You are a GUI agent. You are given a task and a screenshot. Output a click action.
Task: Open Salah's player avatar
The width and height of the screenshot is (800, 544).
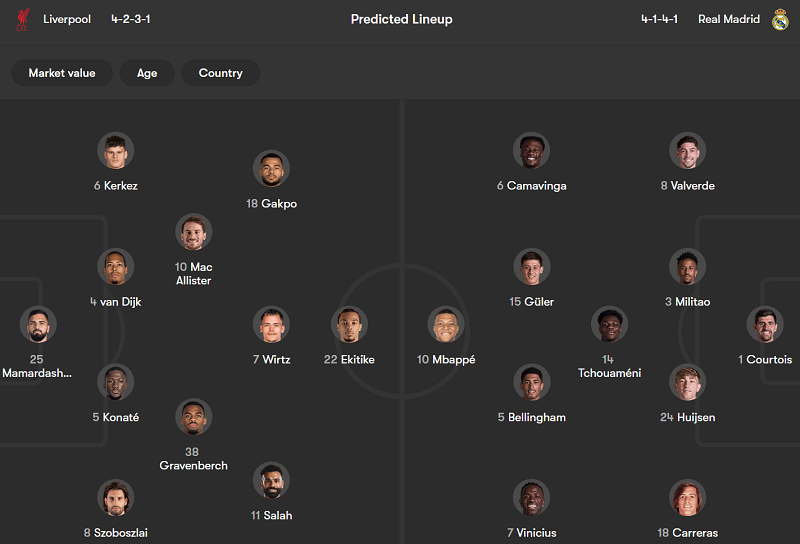(x=271, y=481)
